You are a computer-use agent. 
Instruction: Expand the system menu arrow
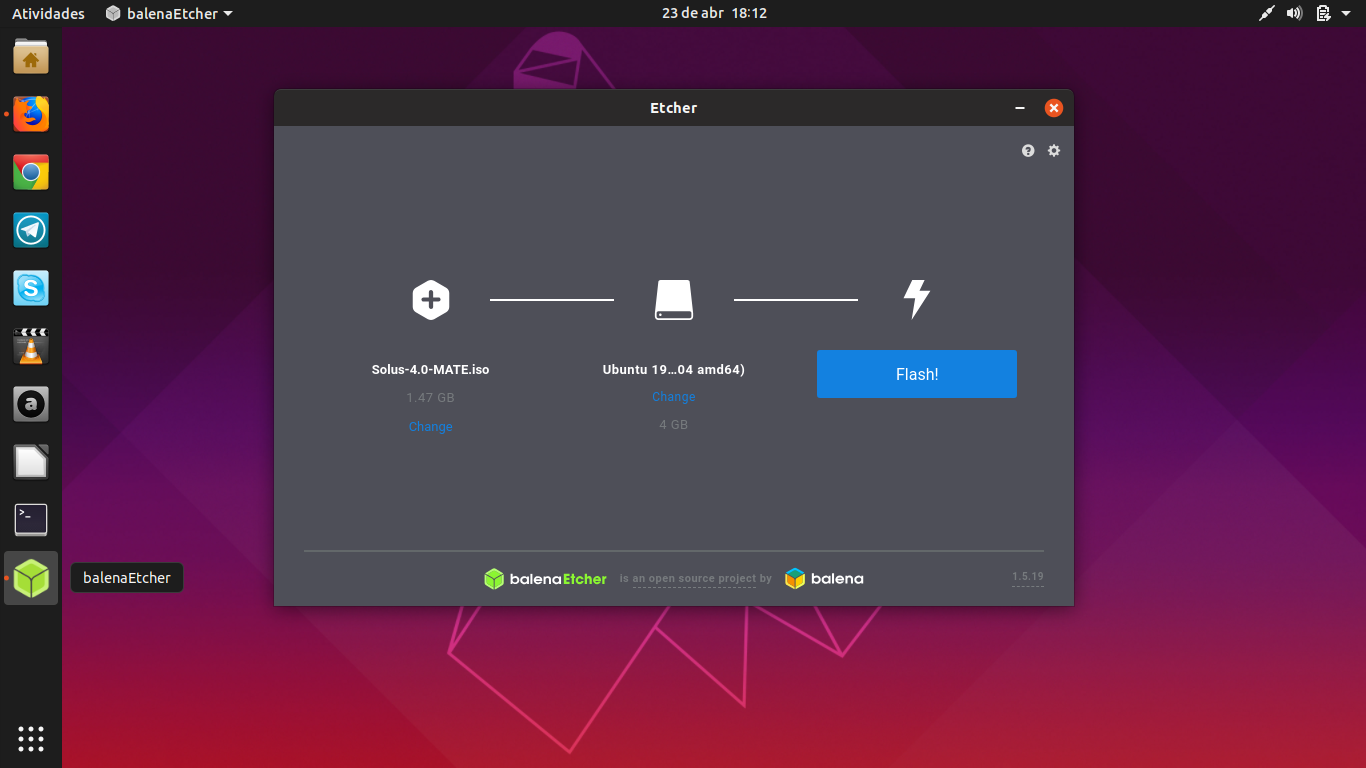(x=1347, y=14)
